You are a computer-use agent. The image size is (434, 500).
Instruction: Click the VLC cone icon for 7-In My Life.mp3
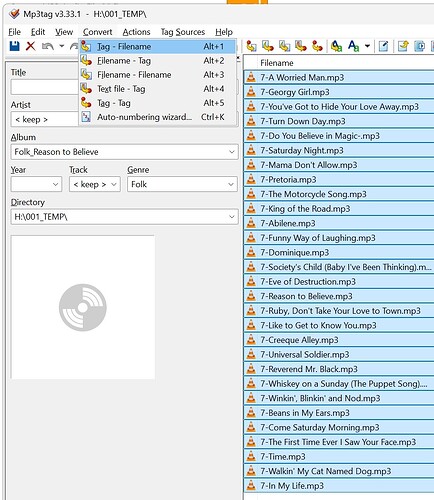tap(251, 486)
